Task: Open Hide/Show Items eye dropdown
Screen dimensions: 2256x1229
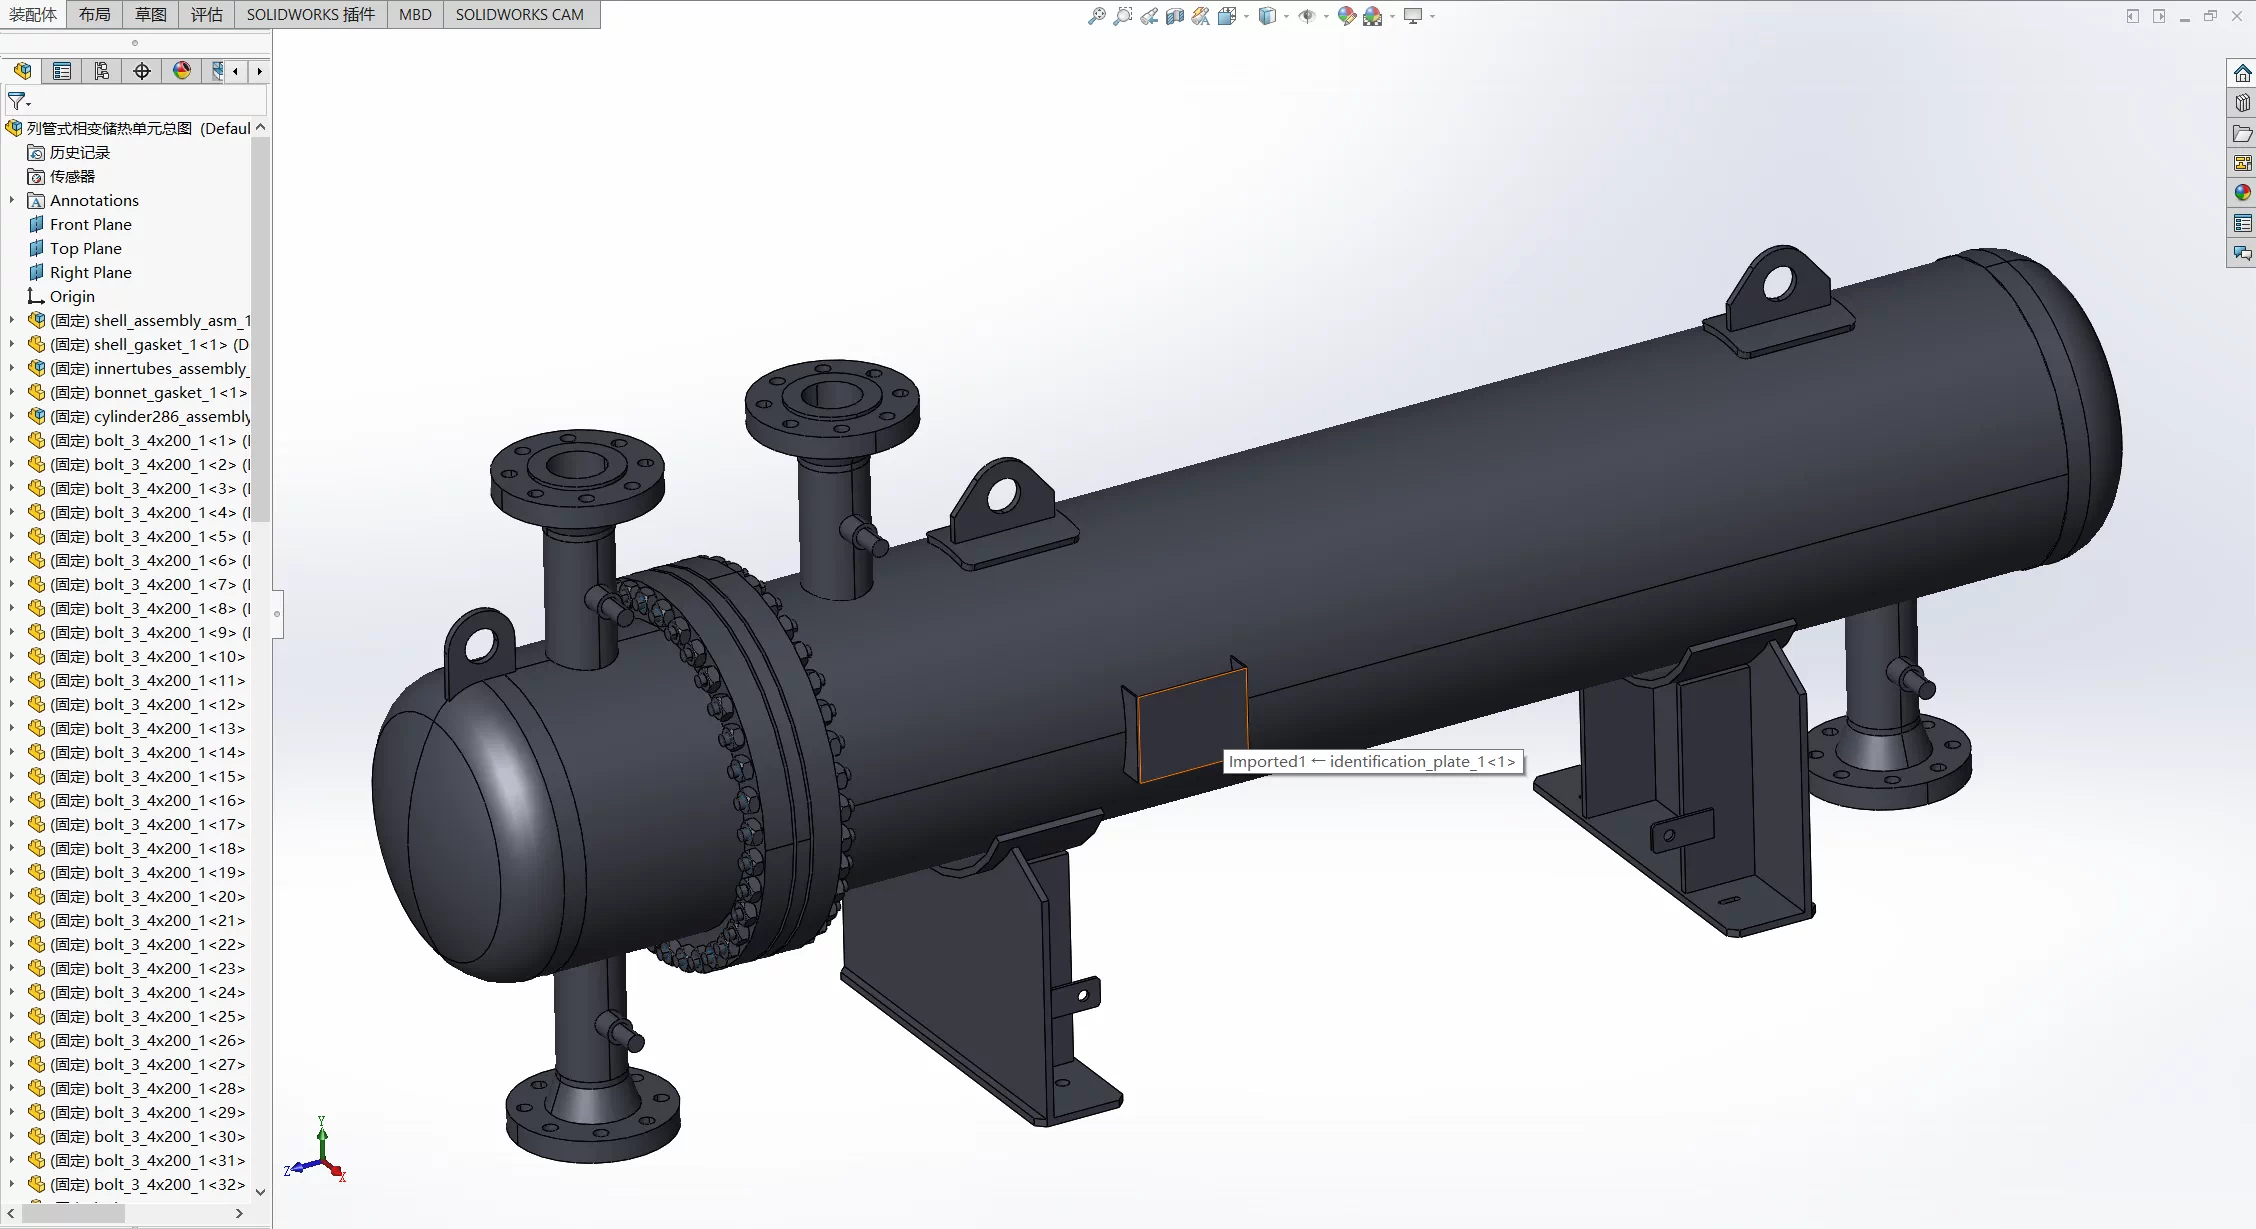Action: pos(1326,16)
